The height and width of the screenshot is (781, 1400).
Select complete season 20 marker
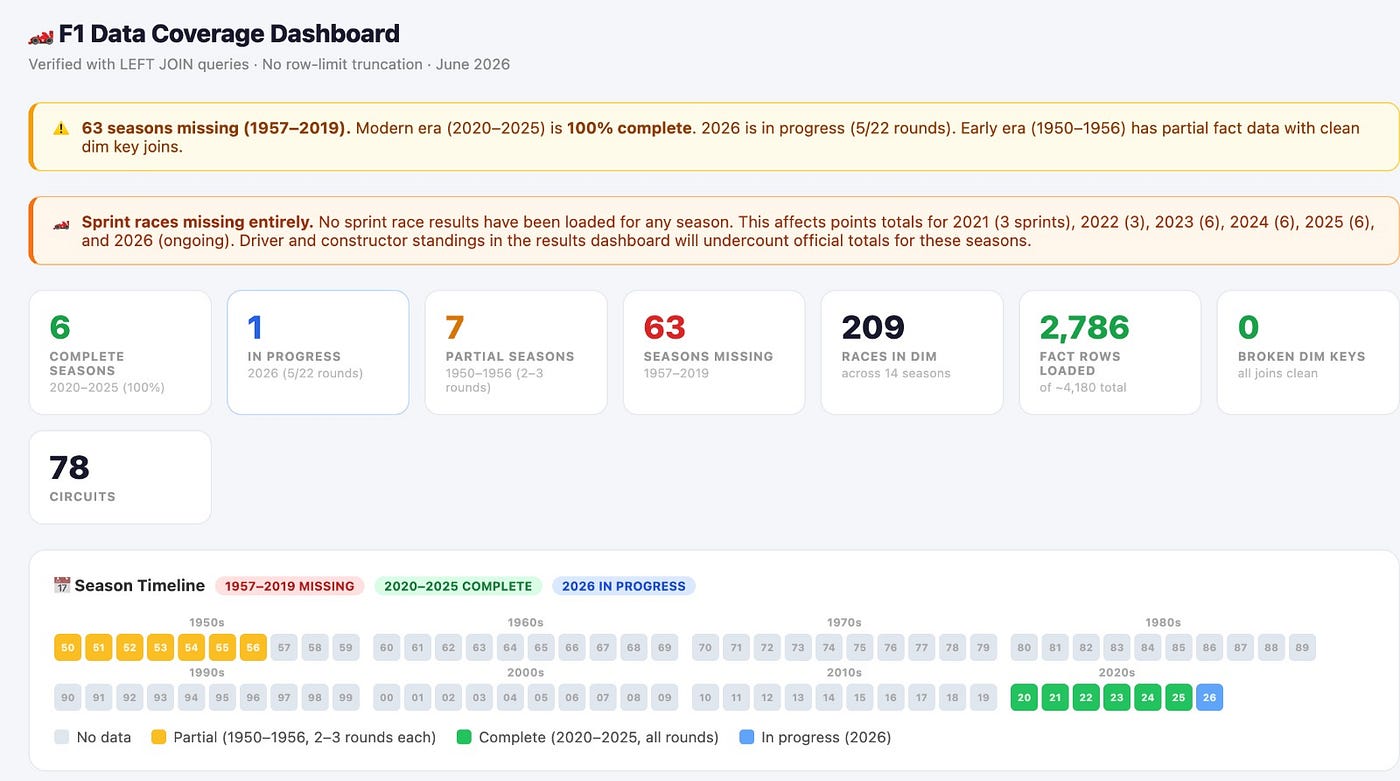click(1024, 697)
